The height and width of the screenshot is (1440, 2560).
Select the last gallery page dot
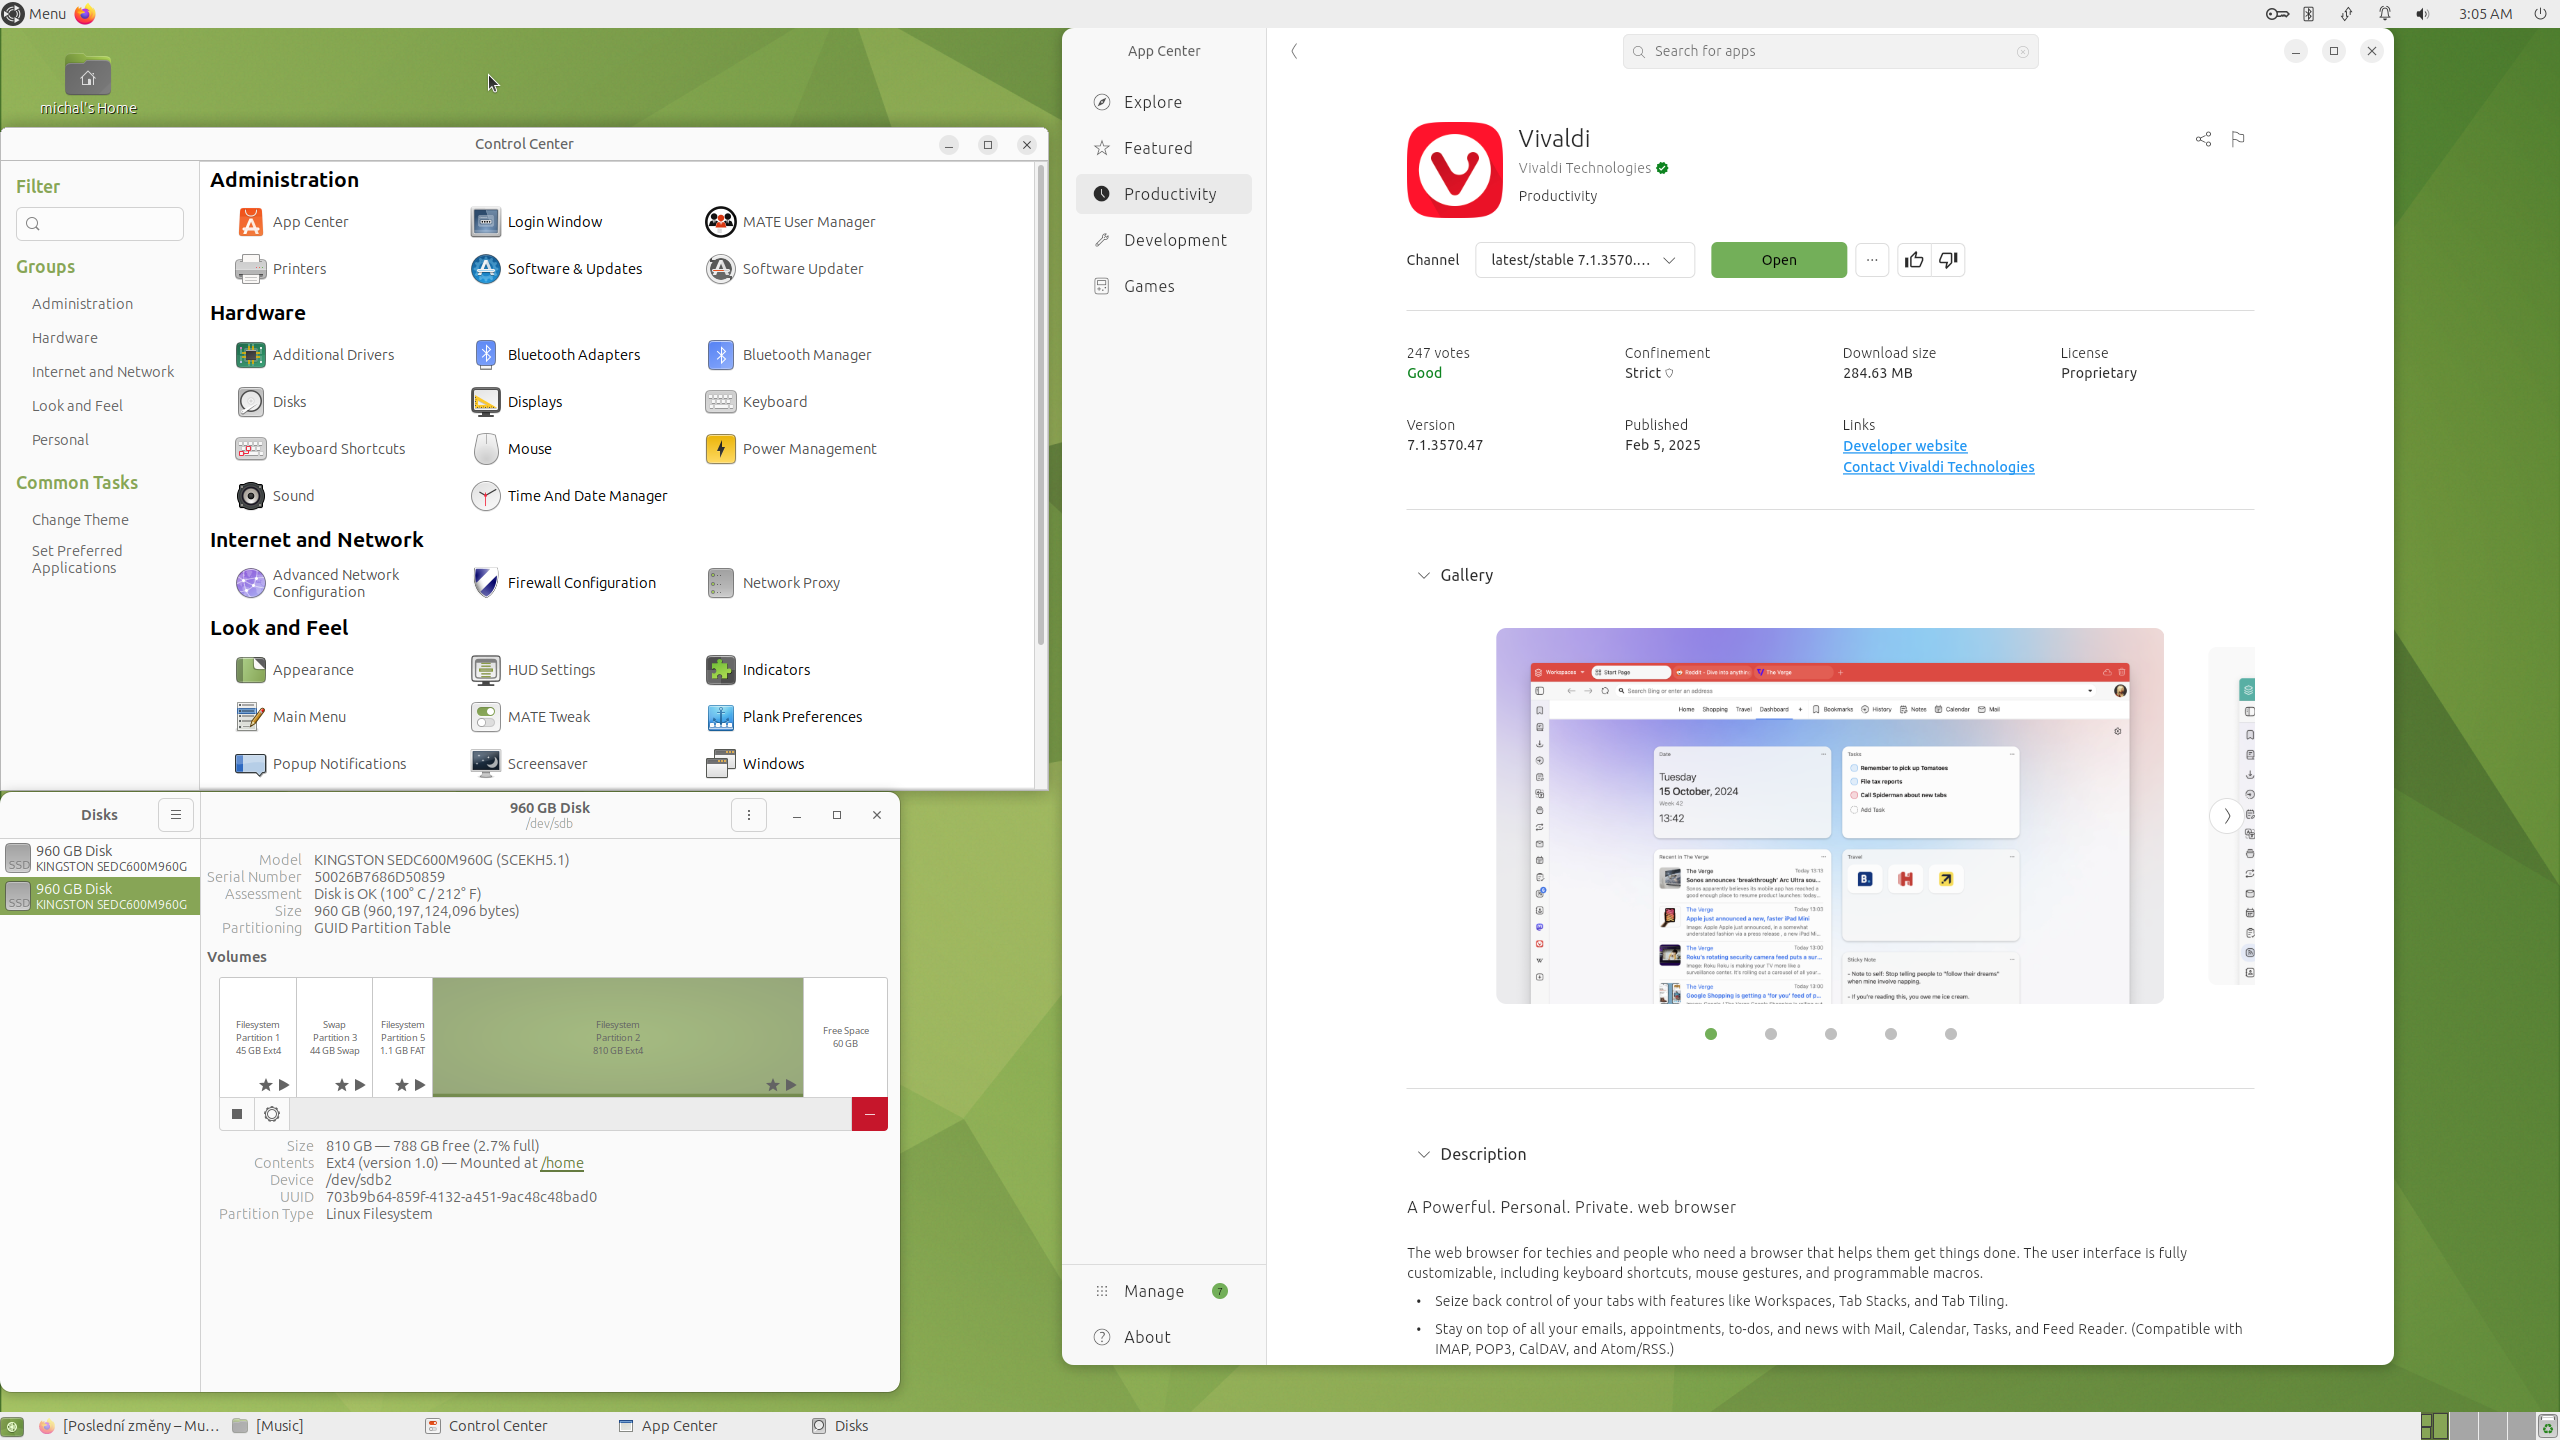(1951, 1034)
